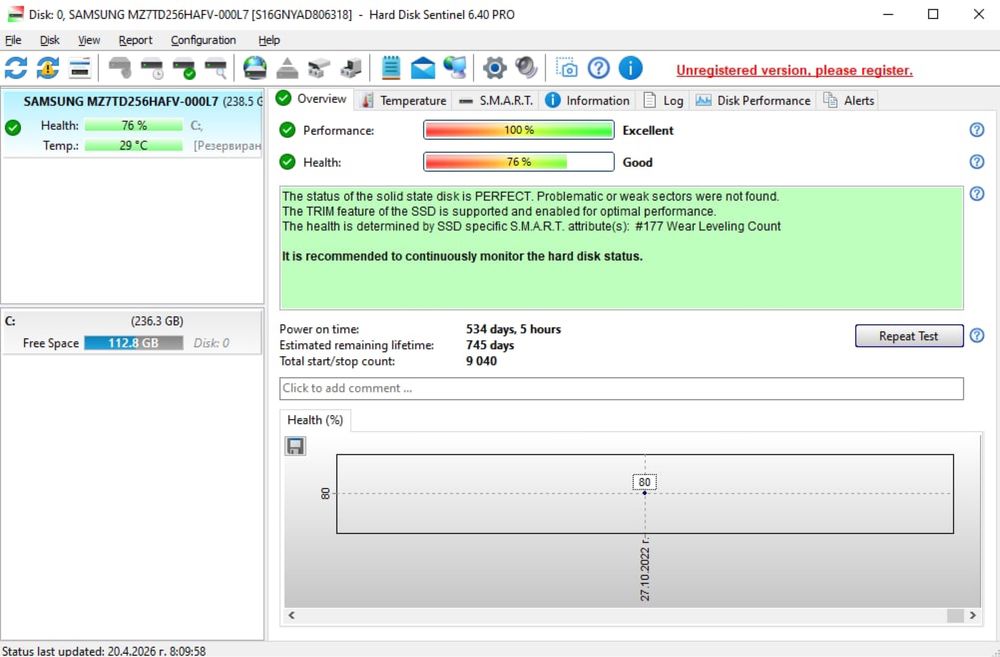Viewport: 1000px width, 657px height.
Task: Click the graph horizontal scrollbar thumb
Action: [x=955, y=616]
